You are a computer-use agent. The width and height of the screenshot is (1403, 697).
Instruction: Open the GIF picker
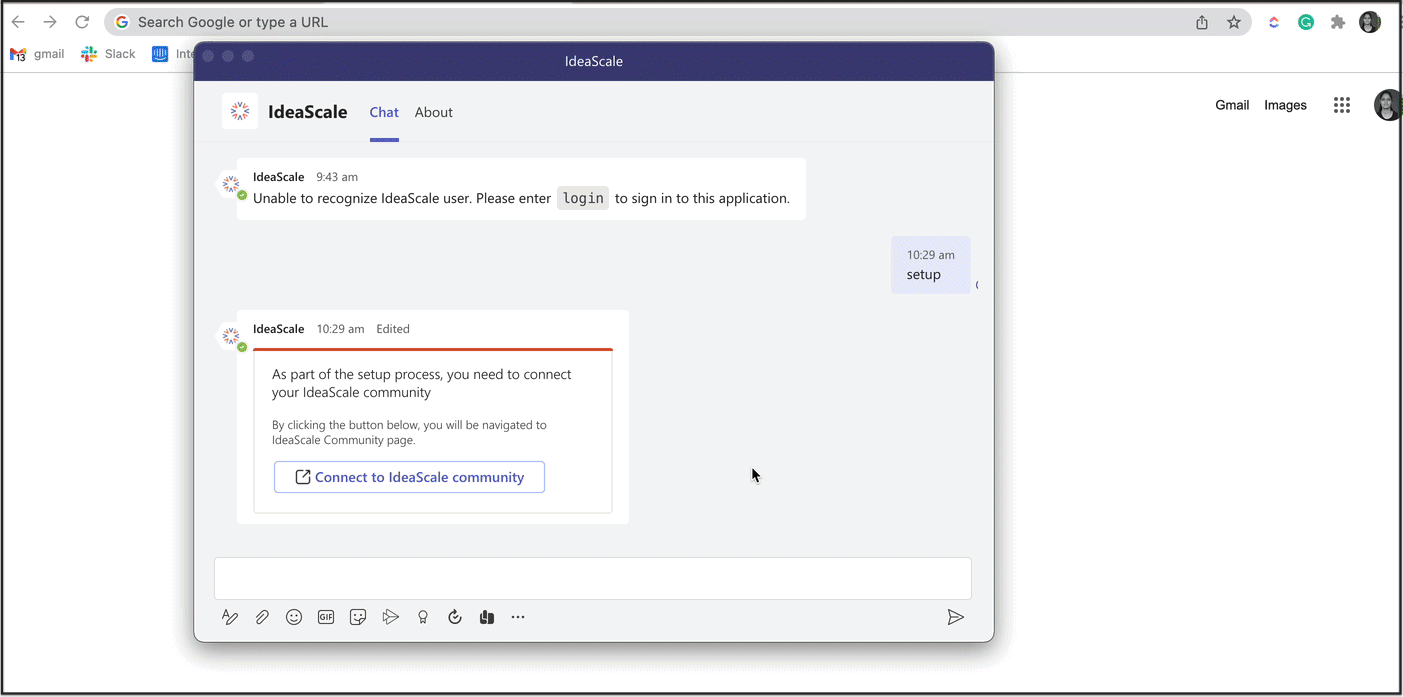[326, 617]
